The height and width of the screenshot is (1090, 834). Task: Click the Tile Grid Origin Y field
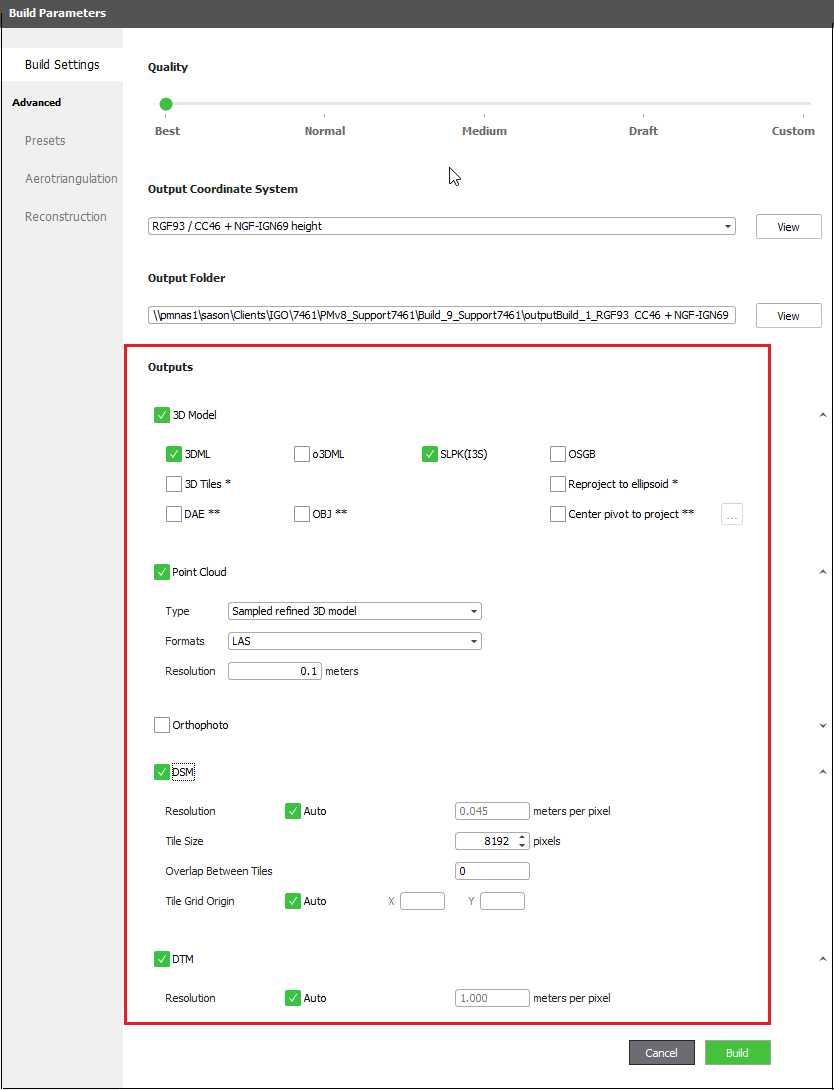coord(502,901)
